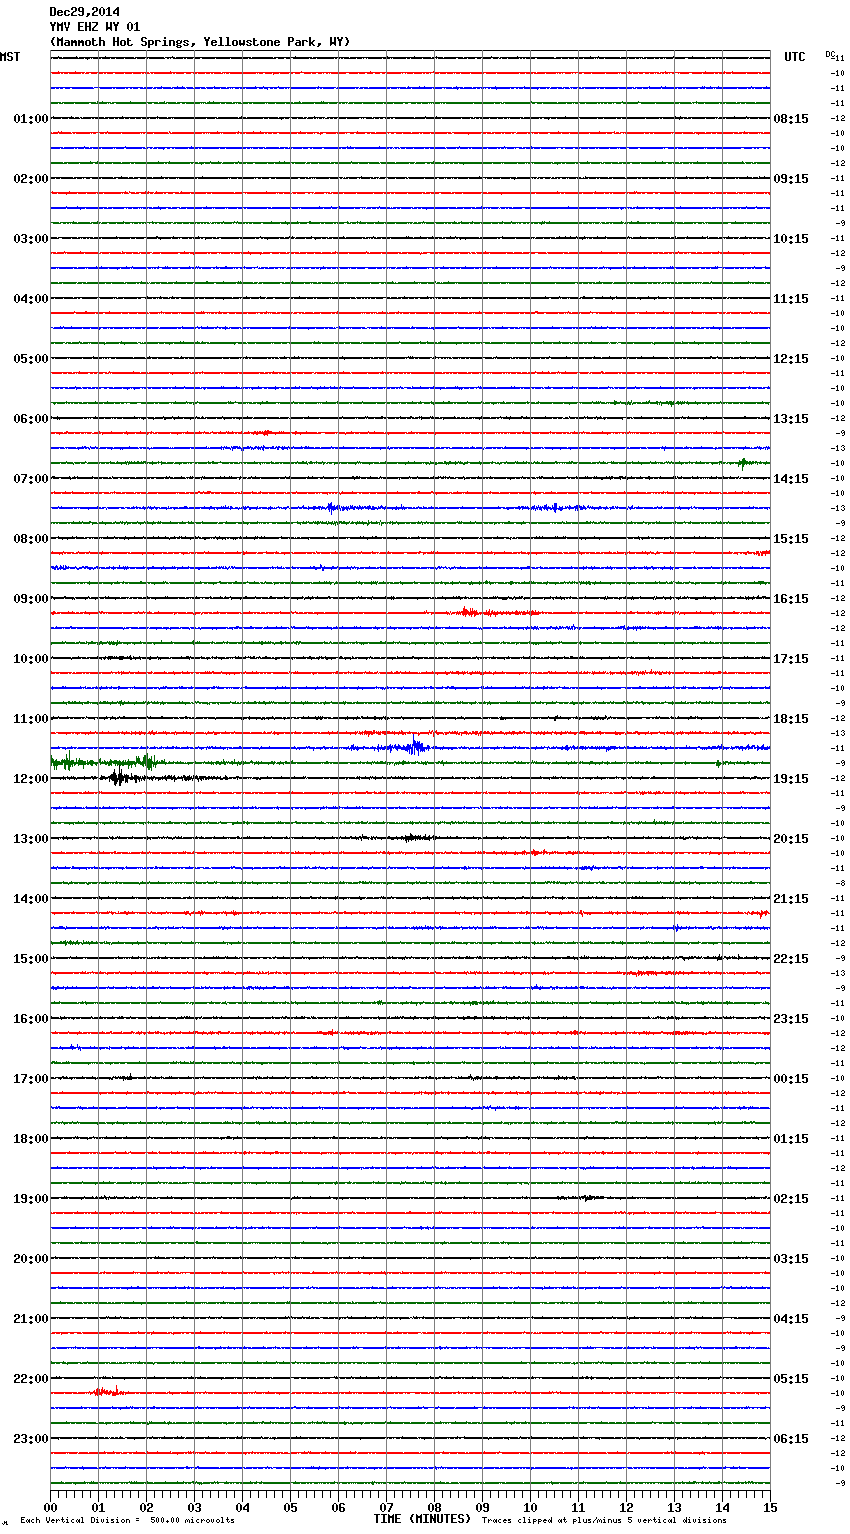This screenshot has height=1534, width=850.
Task: Click the vertical division 500.00 microvolts note
Action: point(128,1521)
